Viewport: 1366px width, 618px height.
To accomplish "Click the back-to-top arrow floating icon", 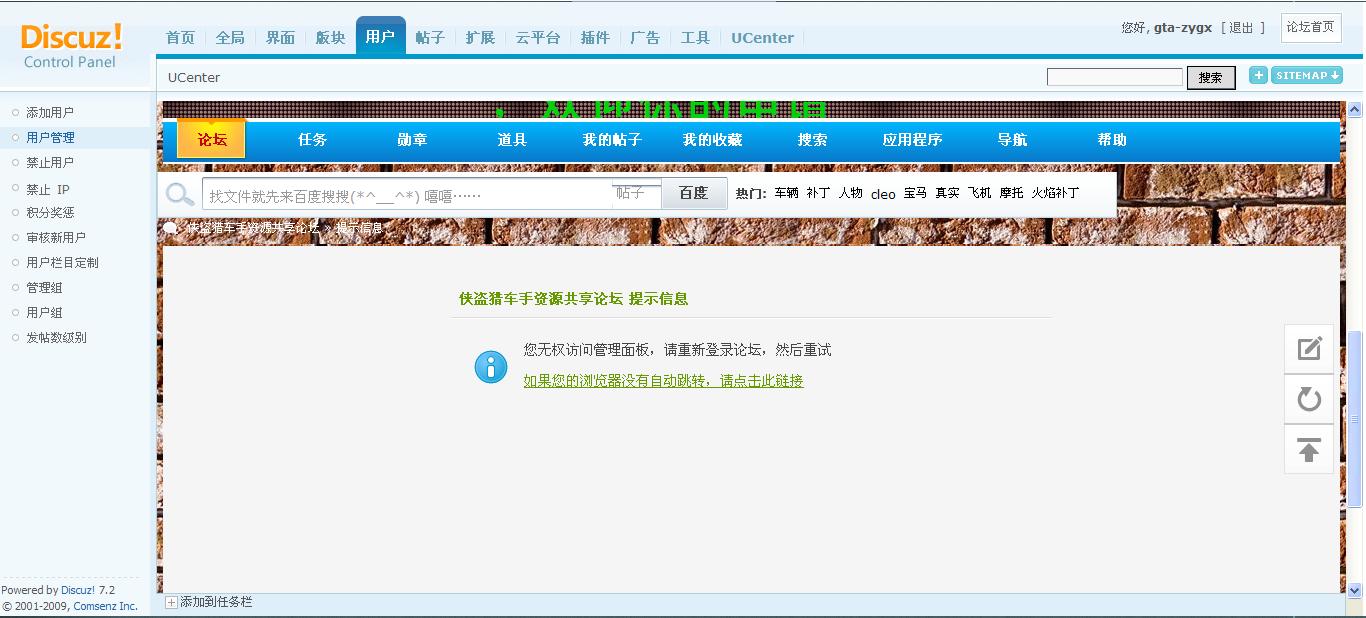I will (x=1309, y=450).
